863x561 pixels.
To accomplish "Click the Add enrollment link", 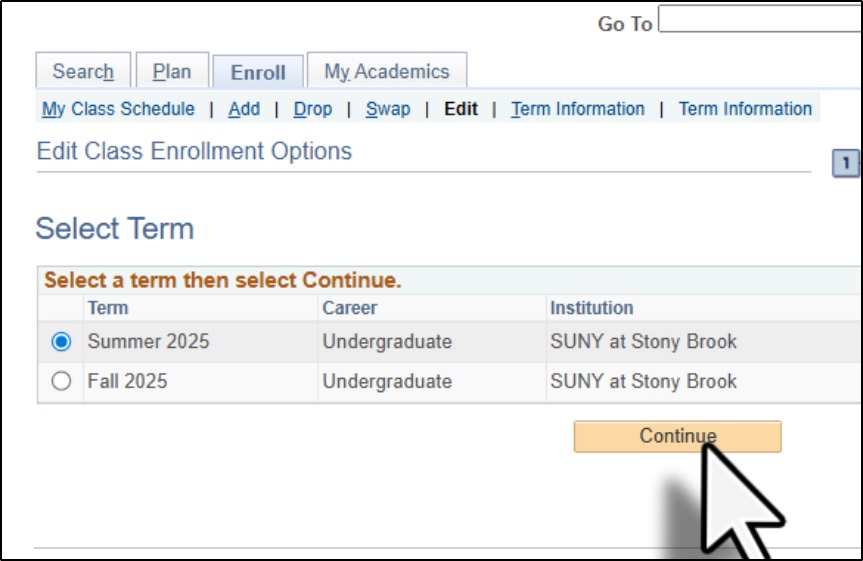I will click(x=244, y=109).
